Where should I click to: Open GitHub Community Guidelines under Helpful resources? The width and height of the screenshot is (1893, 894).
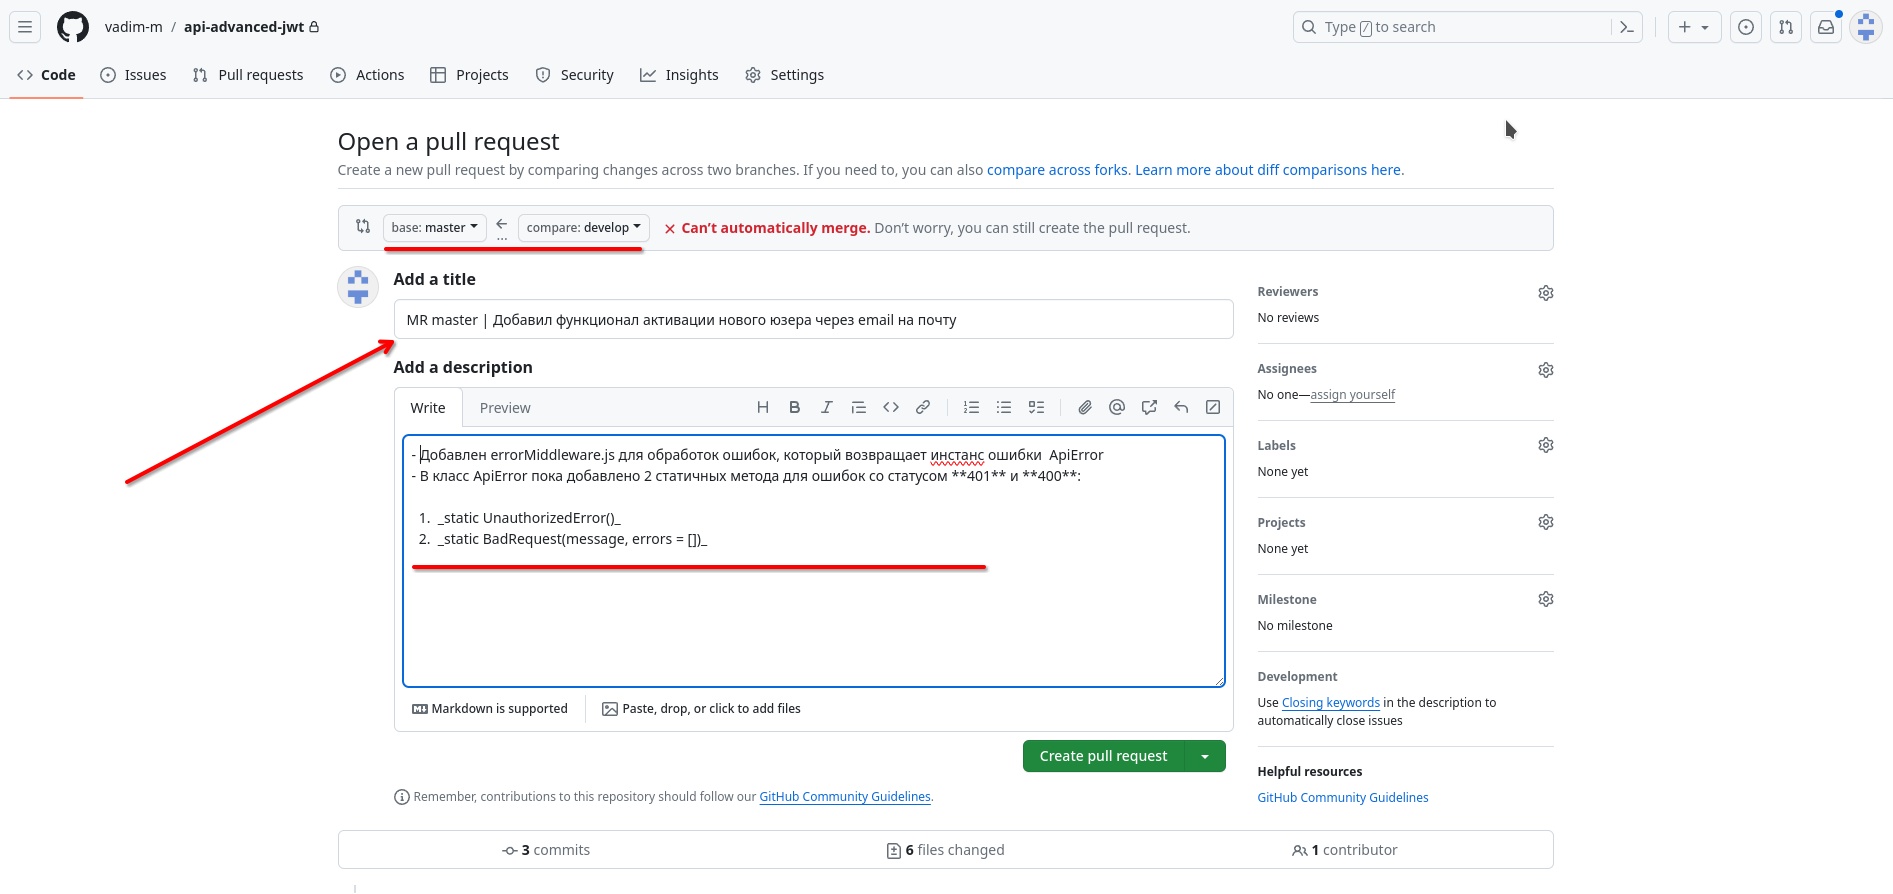tap(1343, 798)
